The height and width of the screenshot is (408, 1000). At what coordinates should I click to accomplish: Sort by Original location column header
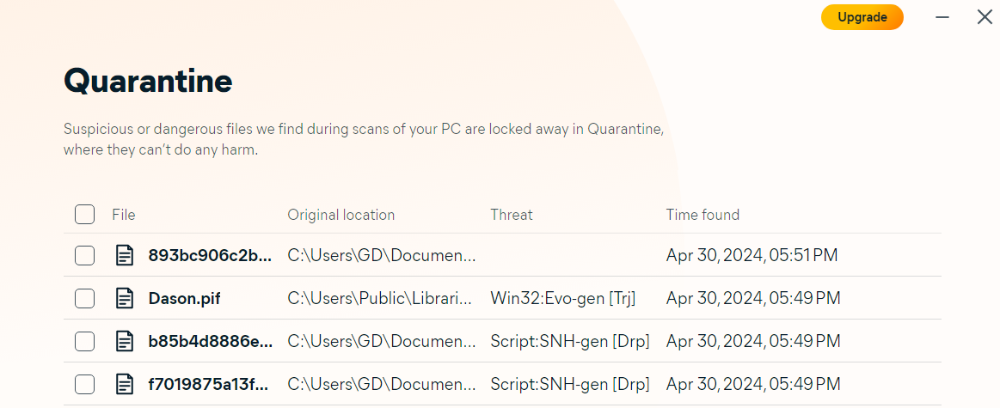[x=341, y=215]
